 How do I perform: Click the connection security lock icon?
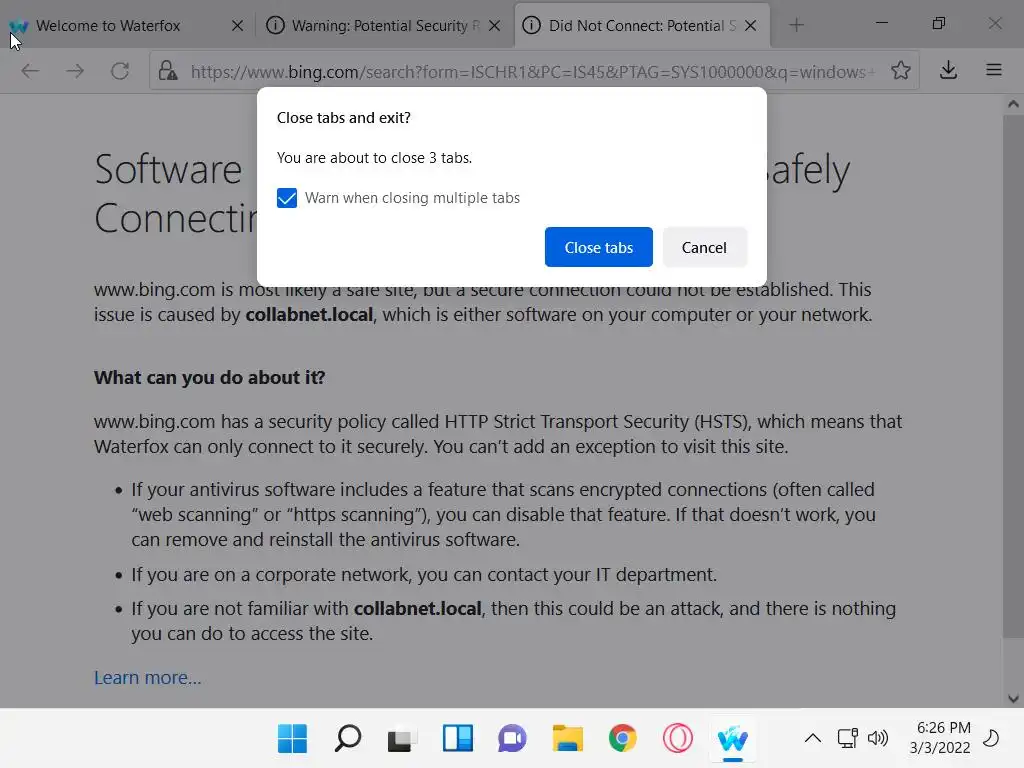pos(168,71)
